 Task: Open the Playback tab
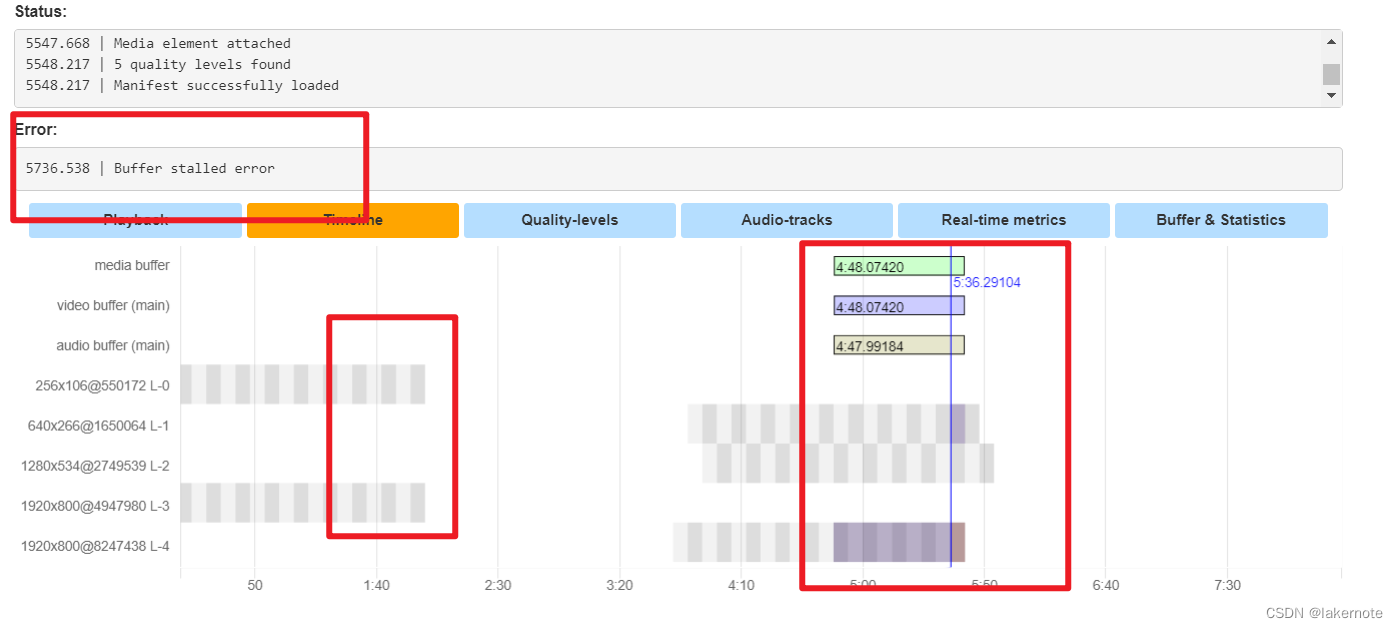tap(135, 220)
